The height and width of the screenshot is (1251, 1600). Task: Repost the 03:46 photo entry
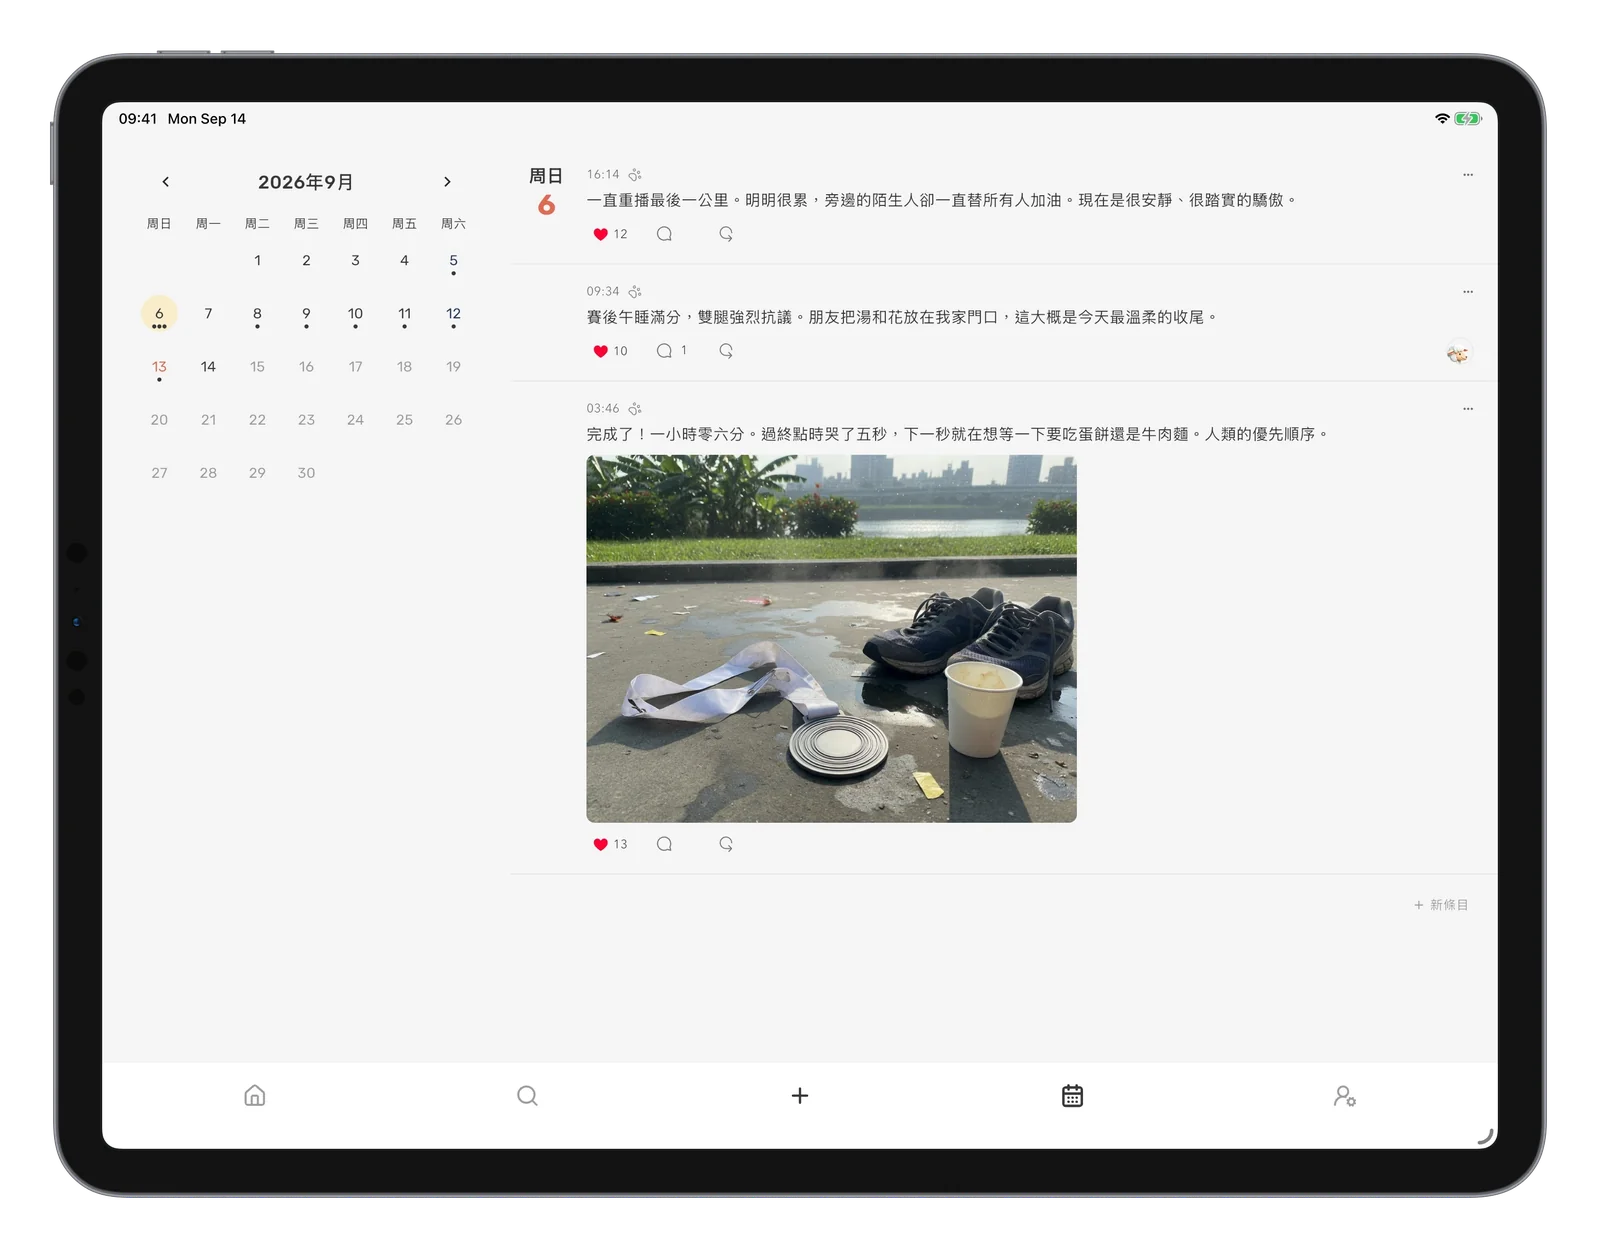(726, 844)
